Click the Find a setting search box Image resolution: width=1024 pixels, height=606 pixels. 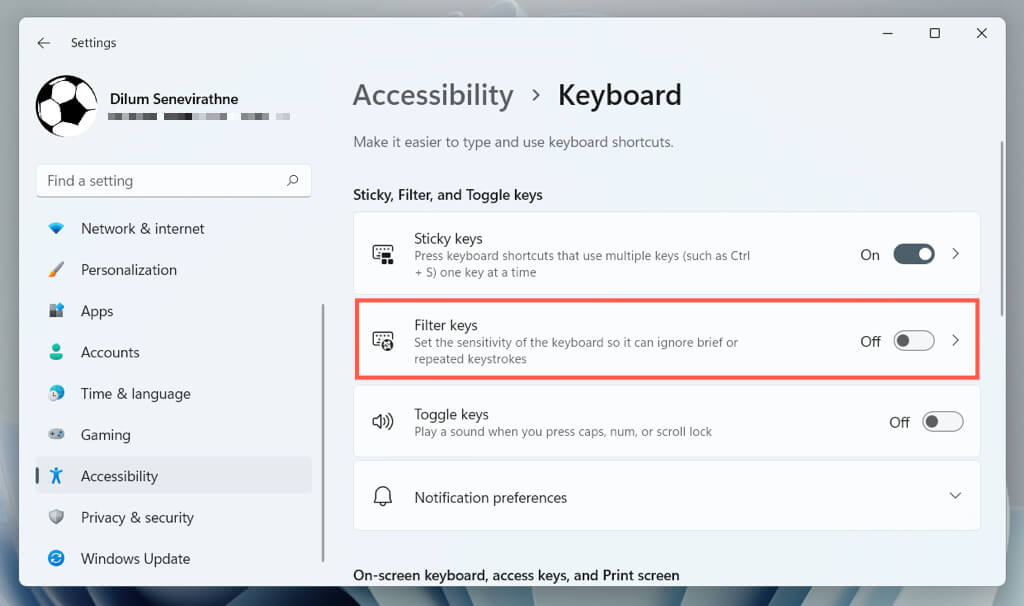coord(160,181)
